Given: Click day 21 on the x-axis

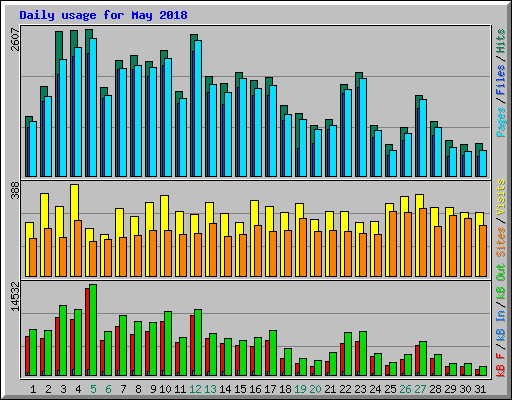Looking at the screenshot, I should [x=330, y=389].
